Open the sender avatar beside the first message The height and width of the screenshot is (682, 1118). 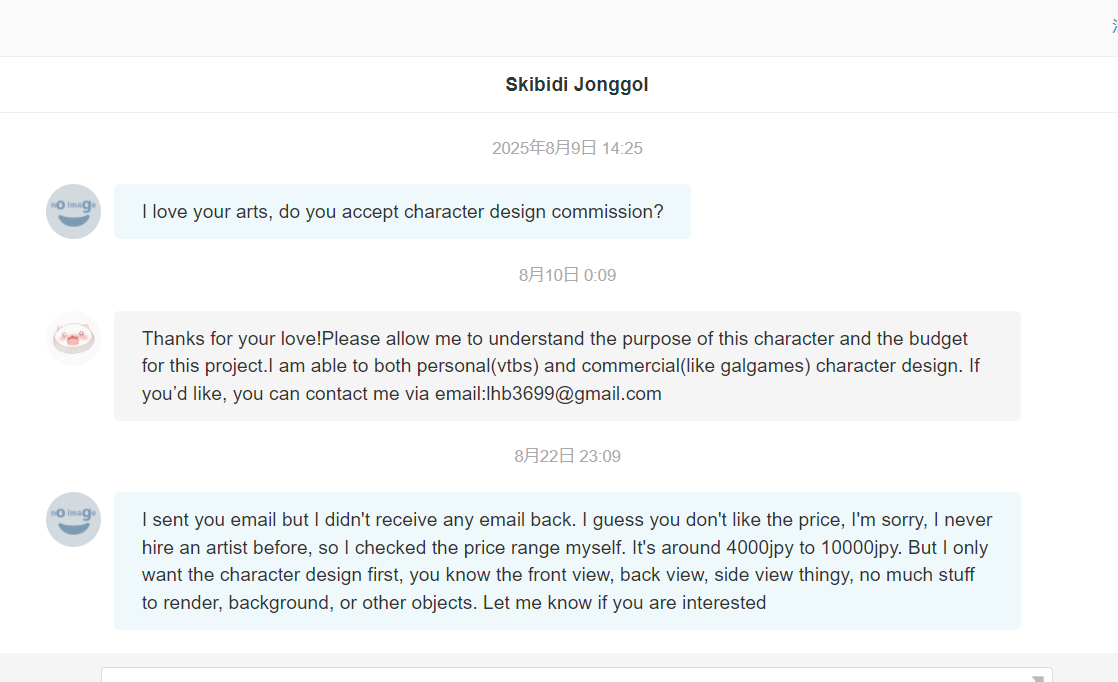(73, 211)
